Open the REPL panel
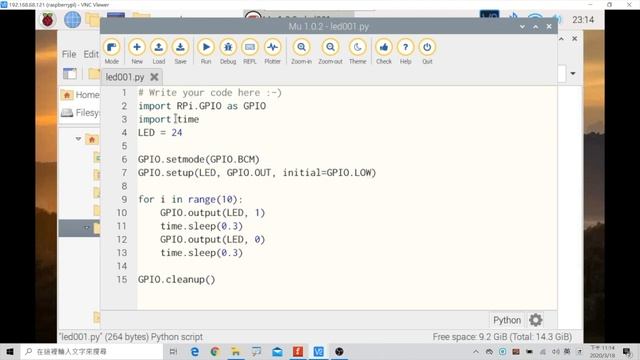This screenshot has height=360, width=640. tap(250, 51)
